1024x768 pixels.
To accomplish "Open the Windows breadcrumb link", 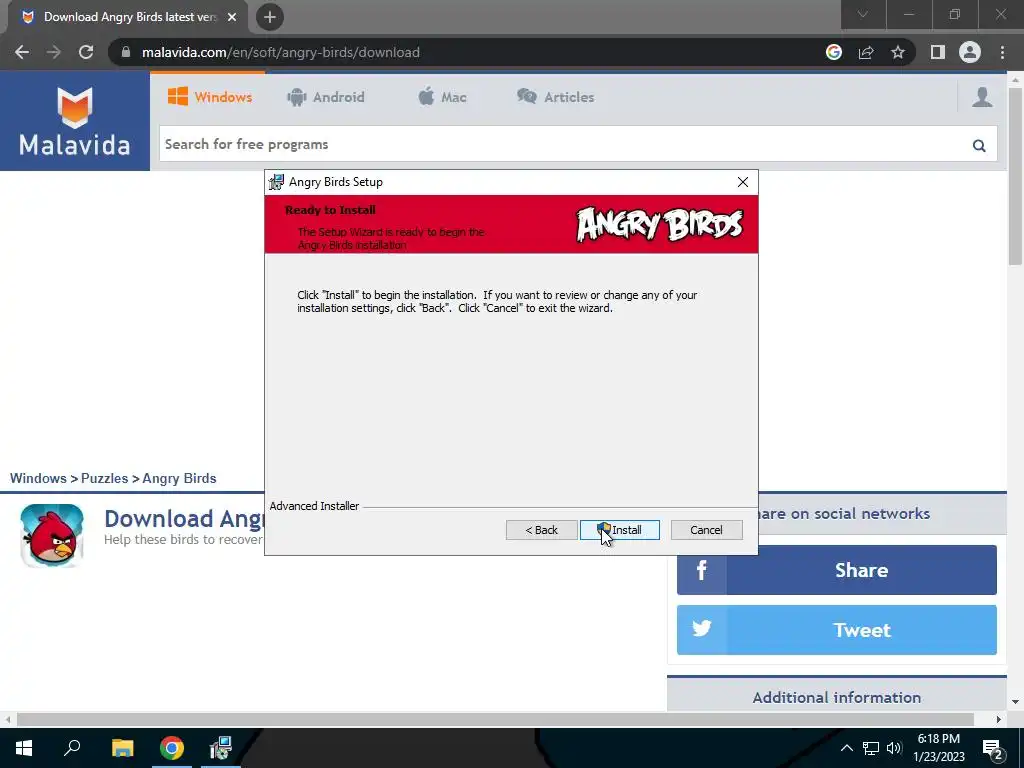I will pos(38,478).
